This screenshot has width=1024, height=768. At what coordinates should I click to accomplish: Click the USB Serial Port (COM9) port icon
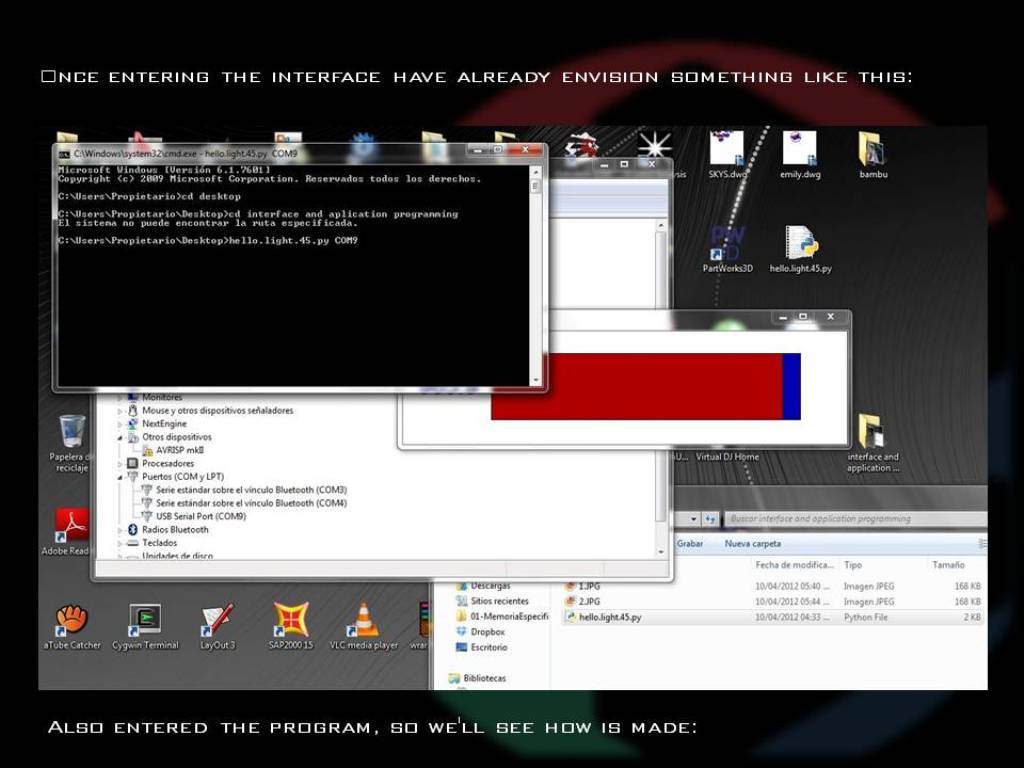[147, 516]
